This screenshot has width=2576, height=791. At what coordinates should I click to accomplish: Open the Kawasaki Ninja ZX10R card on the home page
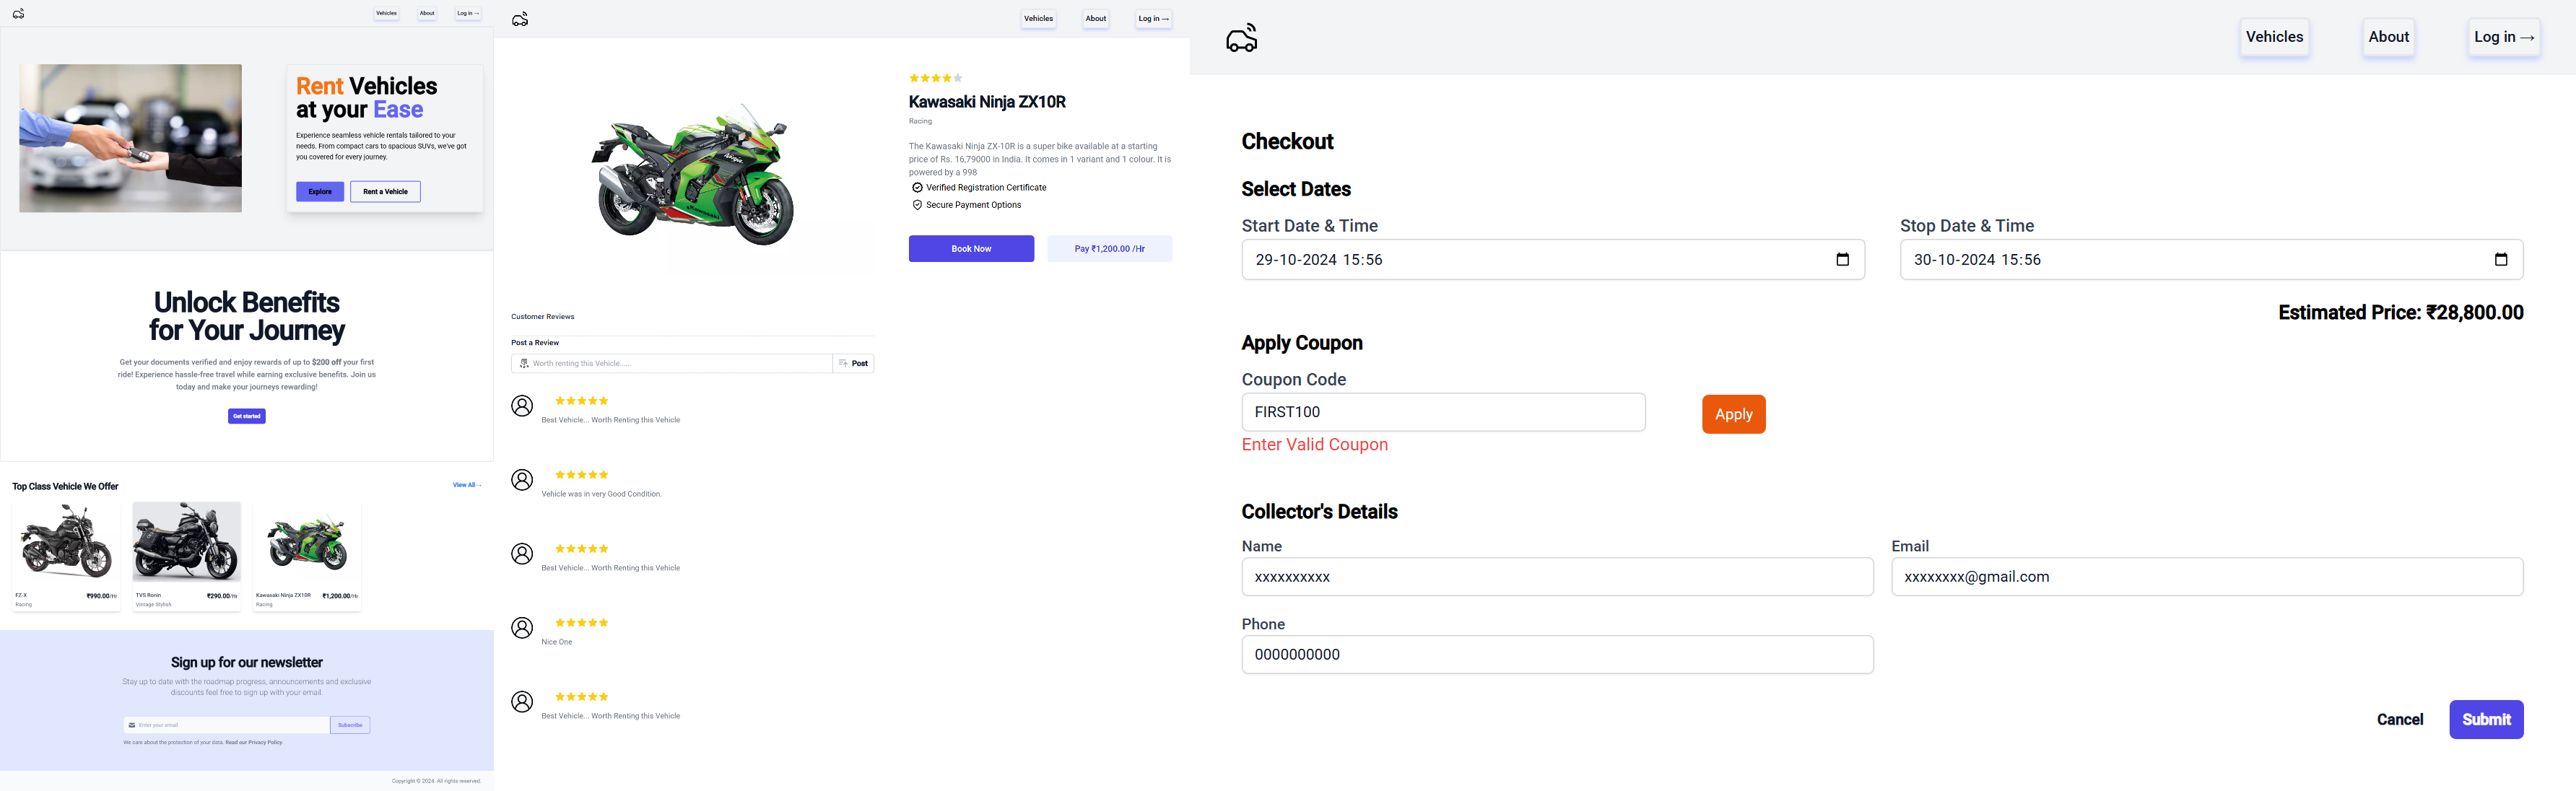(307, 556)
